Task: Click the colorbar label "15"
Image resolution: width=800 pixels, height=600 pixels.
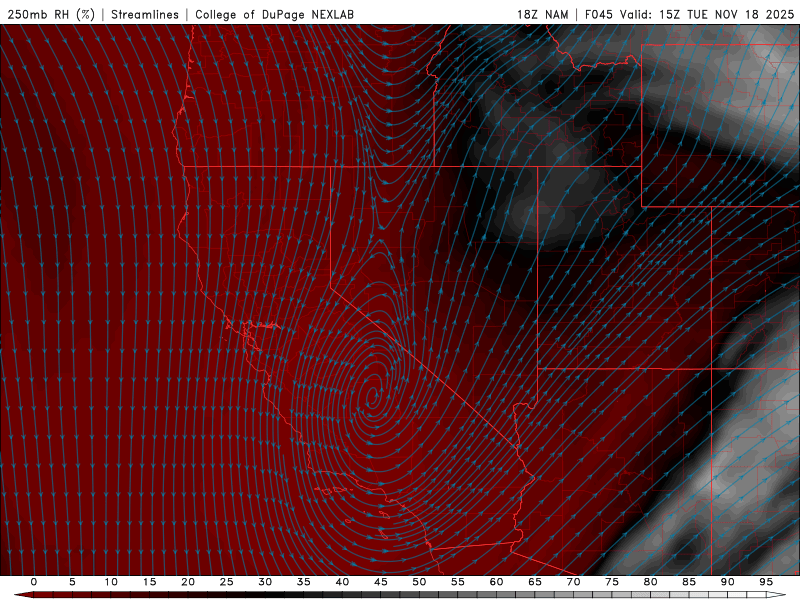Action: 149,582
